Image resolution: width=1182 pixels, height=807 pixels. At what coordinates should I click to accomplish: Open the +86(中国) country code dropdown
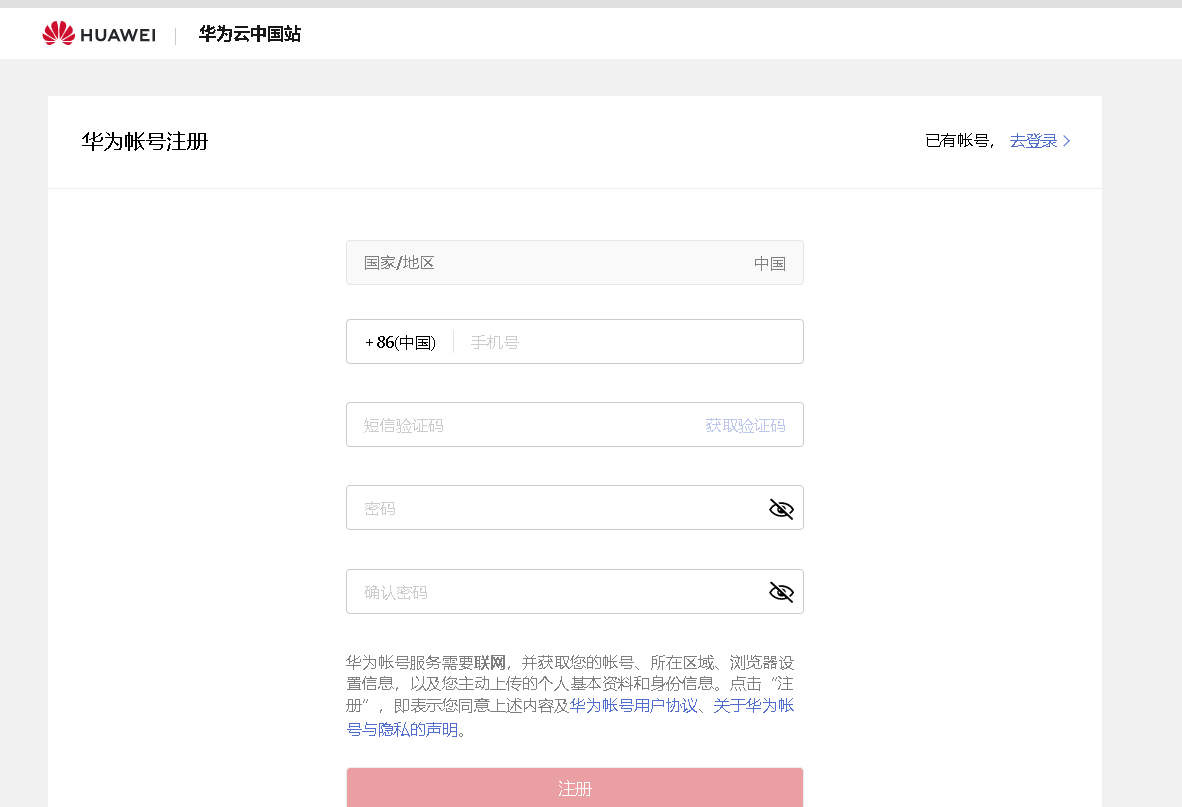coord(400,342)
